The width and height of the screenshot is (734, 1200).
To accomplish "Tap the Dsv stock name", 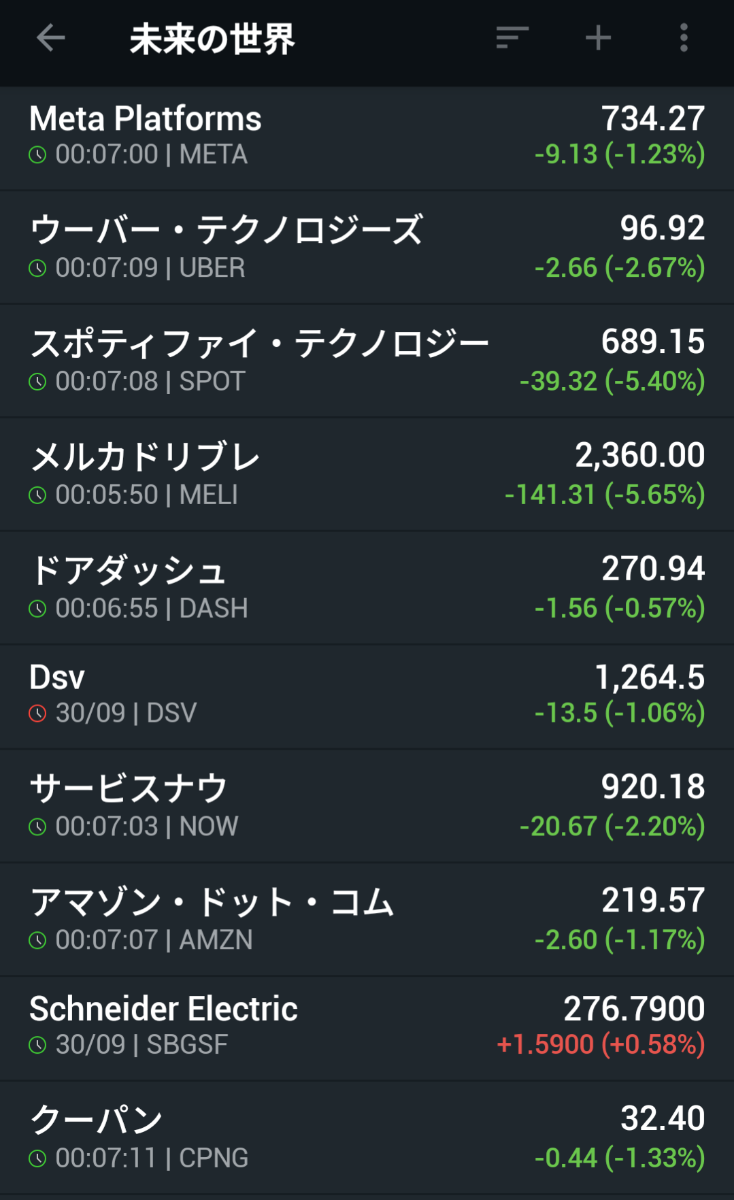I will pos(57,677).
